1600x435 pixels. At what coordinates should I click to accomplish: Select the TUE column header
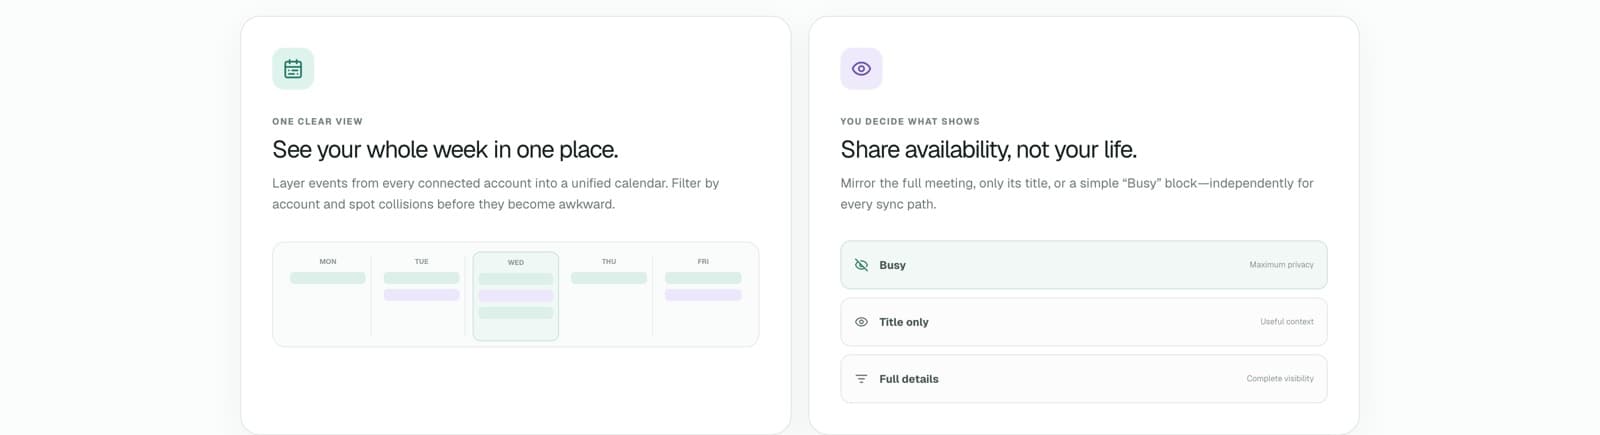coord(422,261)
